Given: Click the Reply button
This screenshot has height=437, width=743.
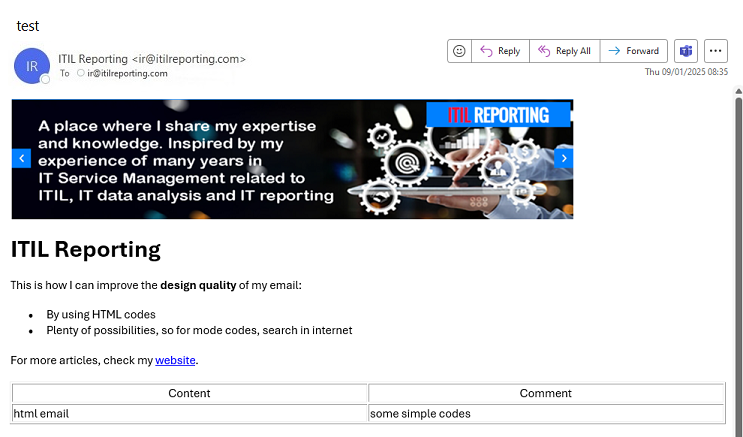Looking at the screenshot, I should pyautogui.click(x=499, y=51).
